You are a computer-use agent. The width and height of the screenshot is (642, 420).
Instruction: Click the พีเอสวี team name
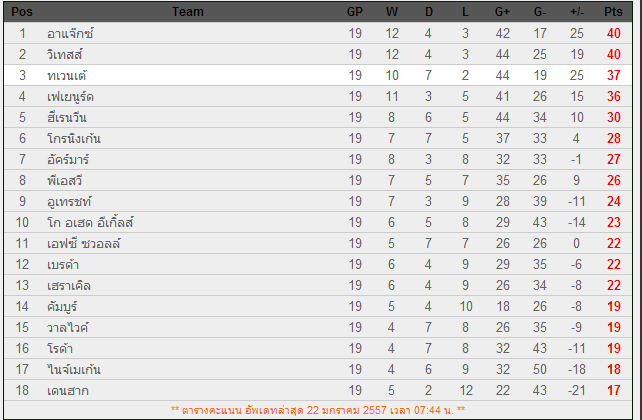tap(66, 180)
